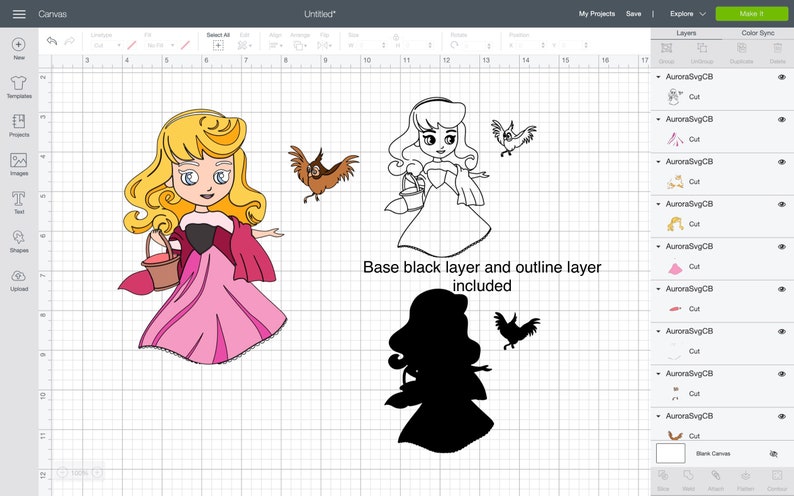Click the brown wings layer thumbnail
The width and height of the screenshot is (794, 496).
point(674,435)
